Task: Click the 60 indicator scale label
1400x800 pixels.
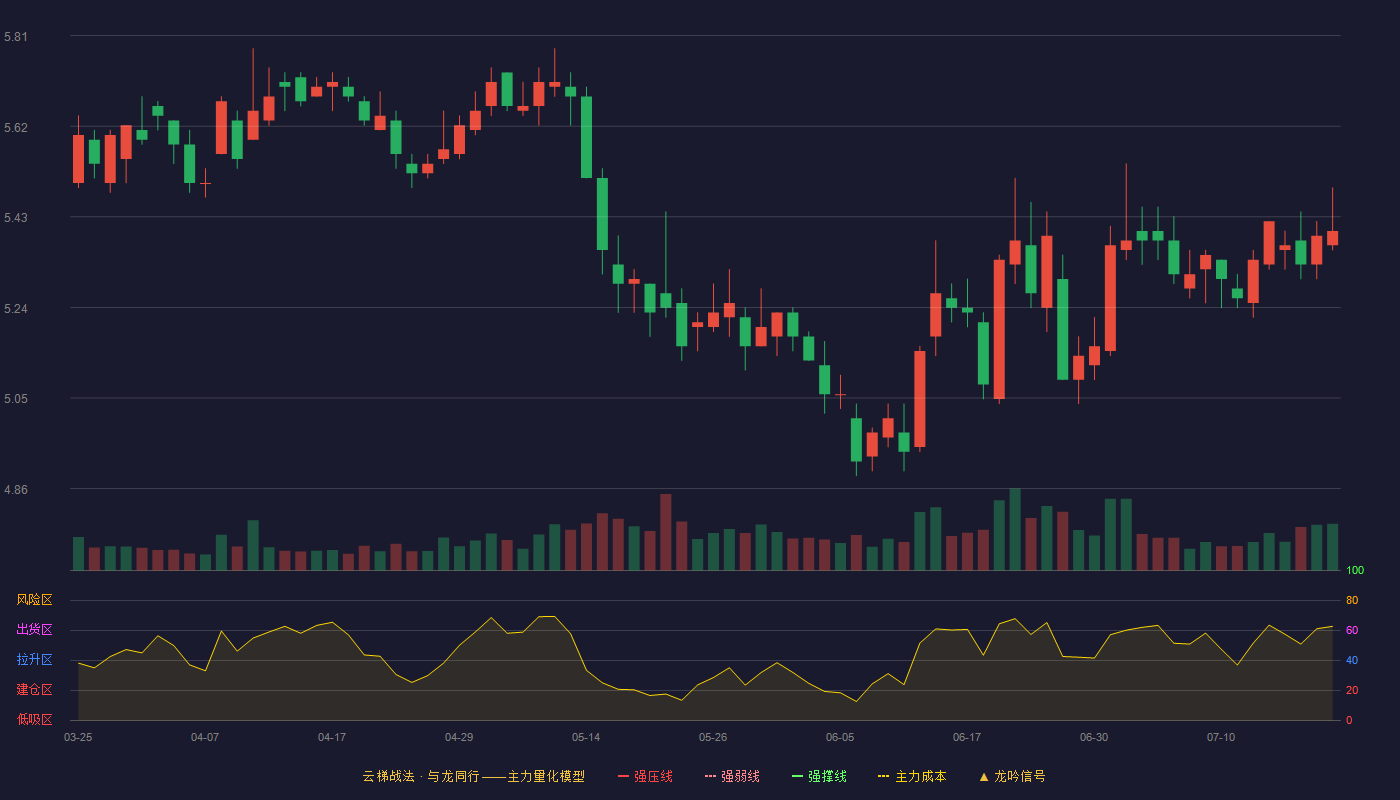Action: click(1352, 630)
